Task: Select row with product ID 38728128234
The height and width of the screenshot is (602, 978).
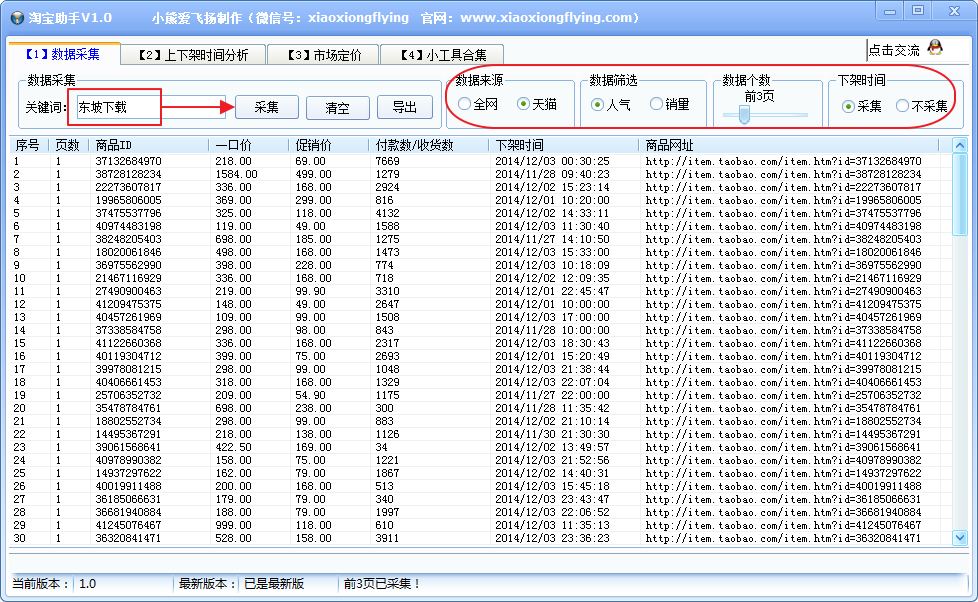Action: coord(479,175)
